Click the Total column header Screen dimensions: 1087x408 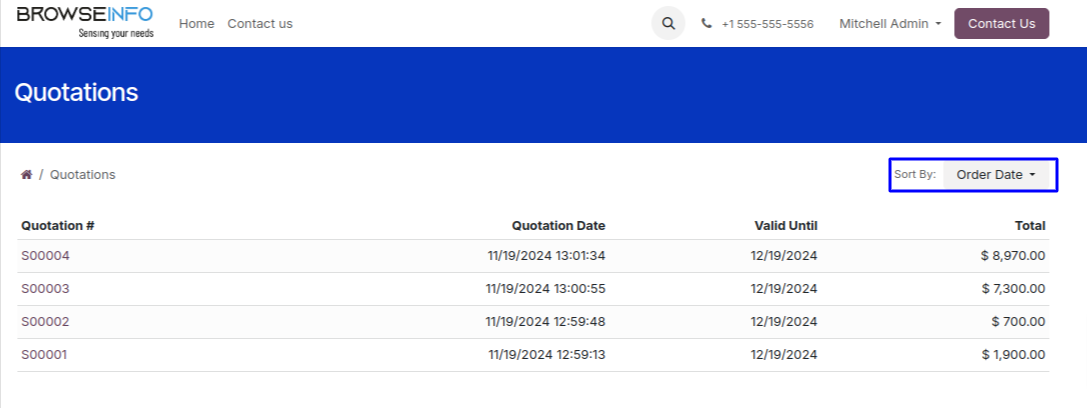pos(1029,226)
